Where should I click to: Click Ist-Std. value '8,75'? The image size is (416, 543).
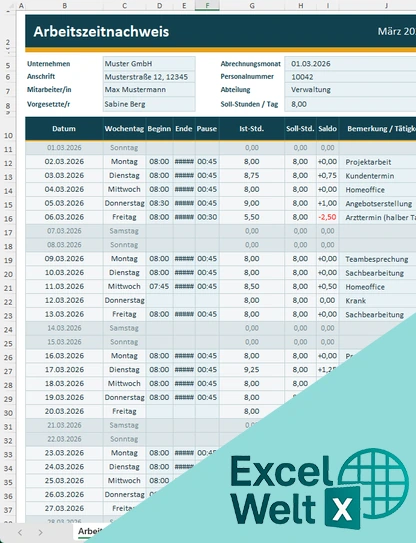click(251, 175)
